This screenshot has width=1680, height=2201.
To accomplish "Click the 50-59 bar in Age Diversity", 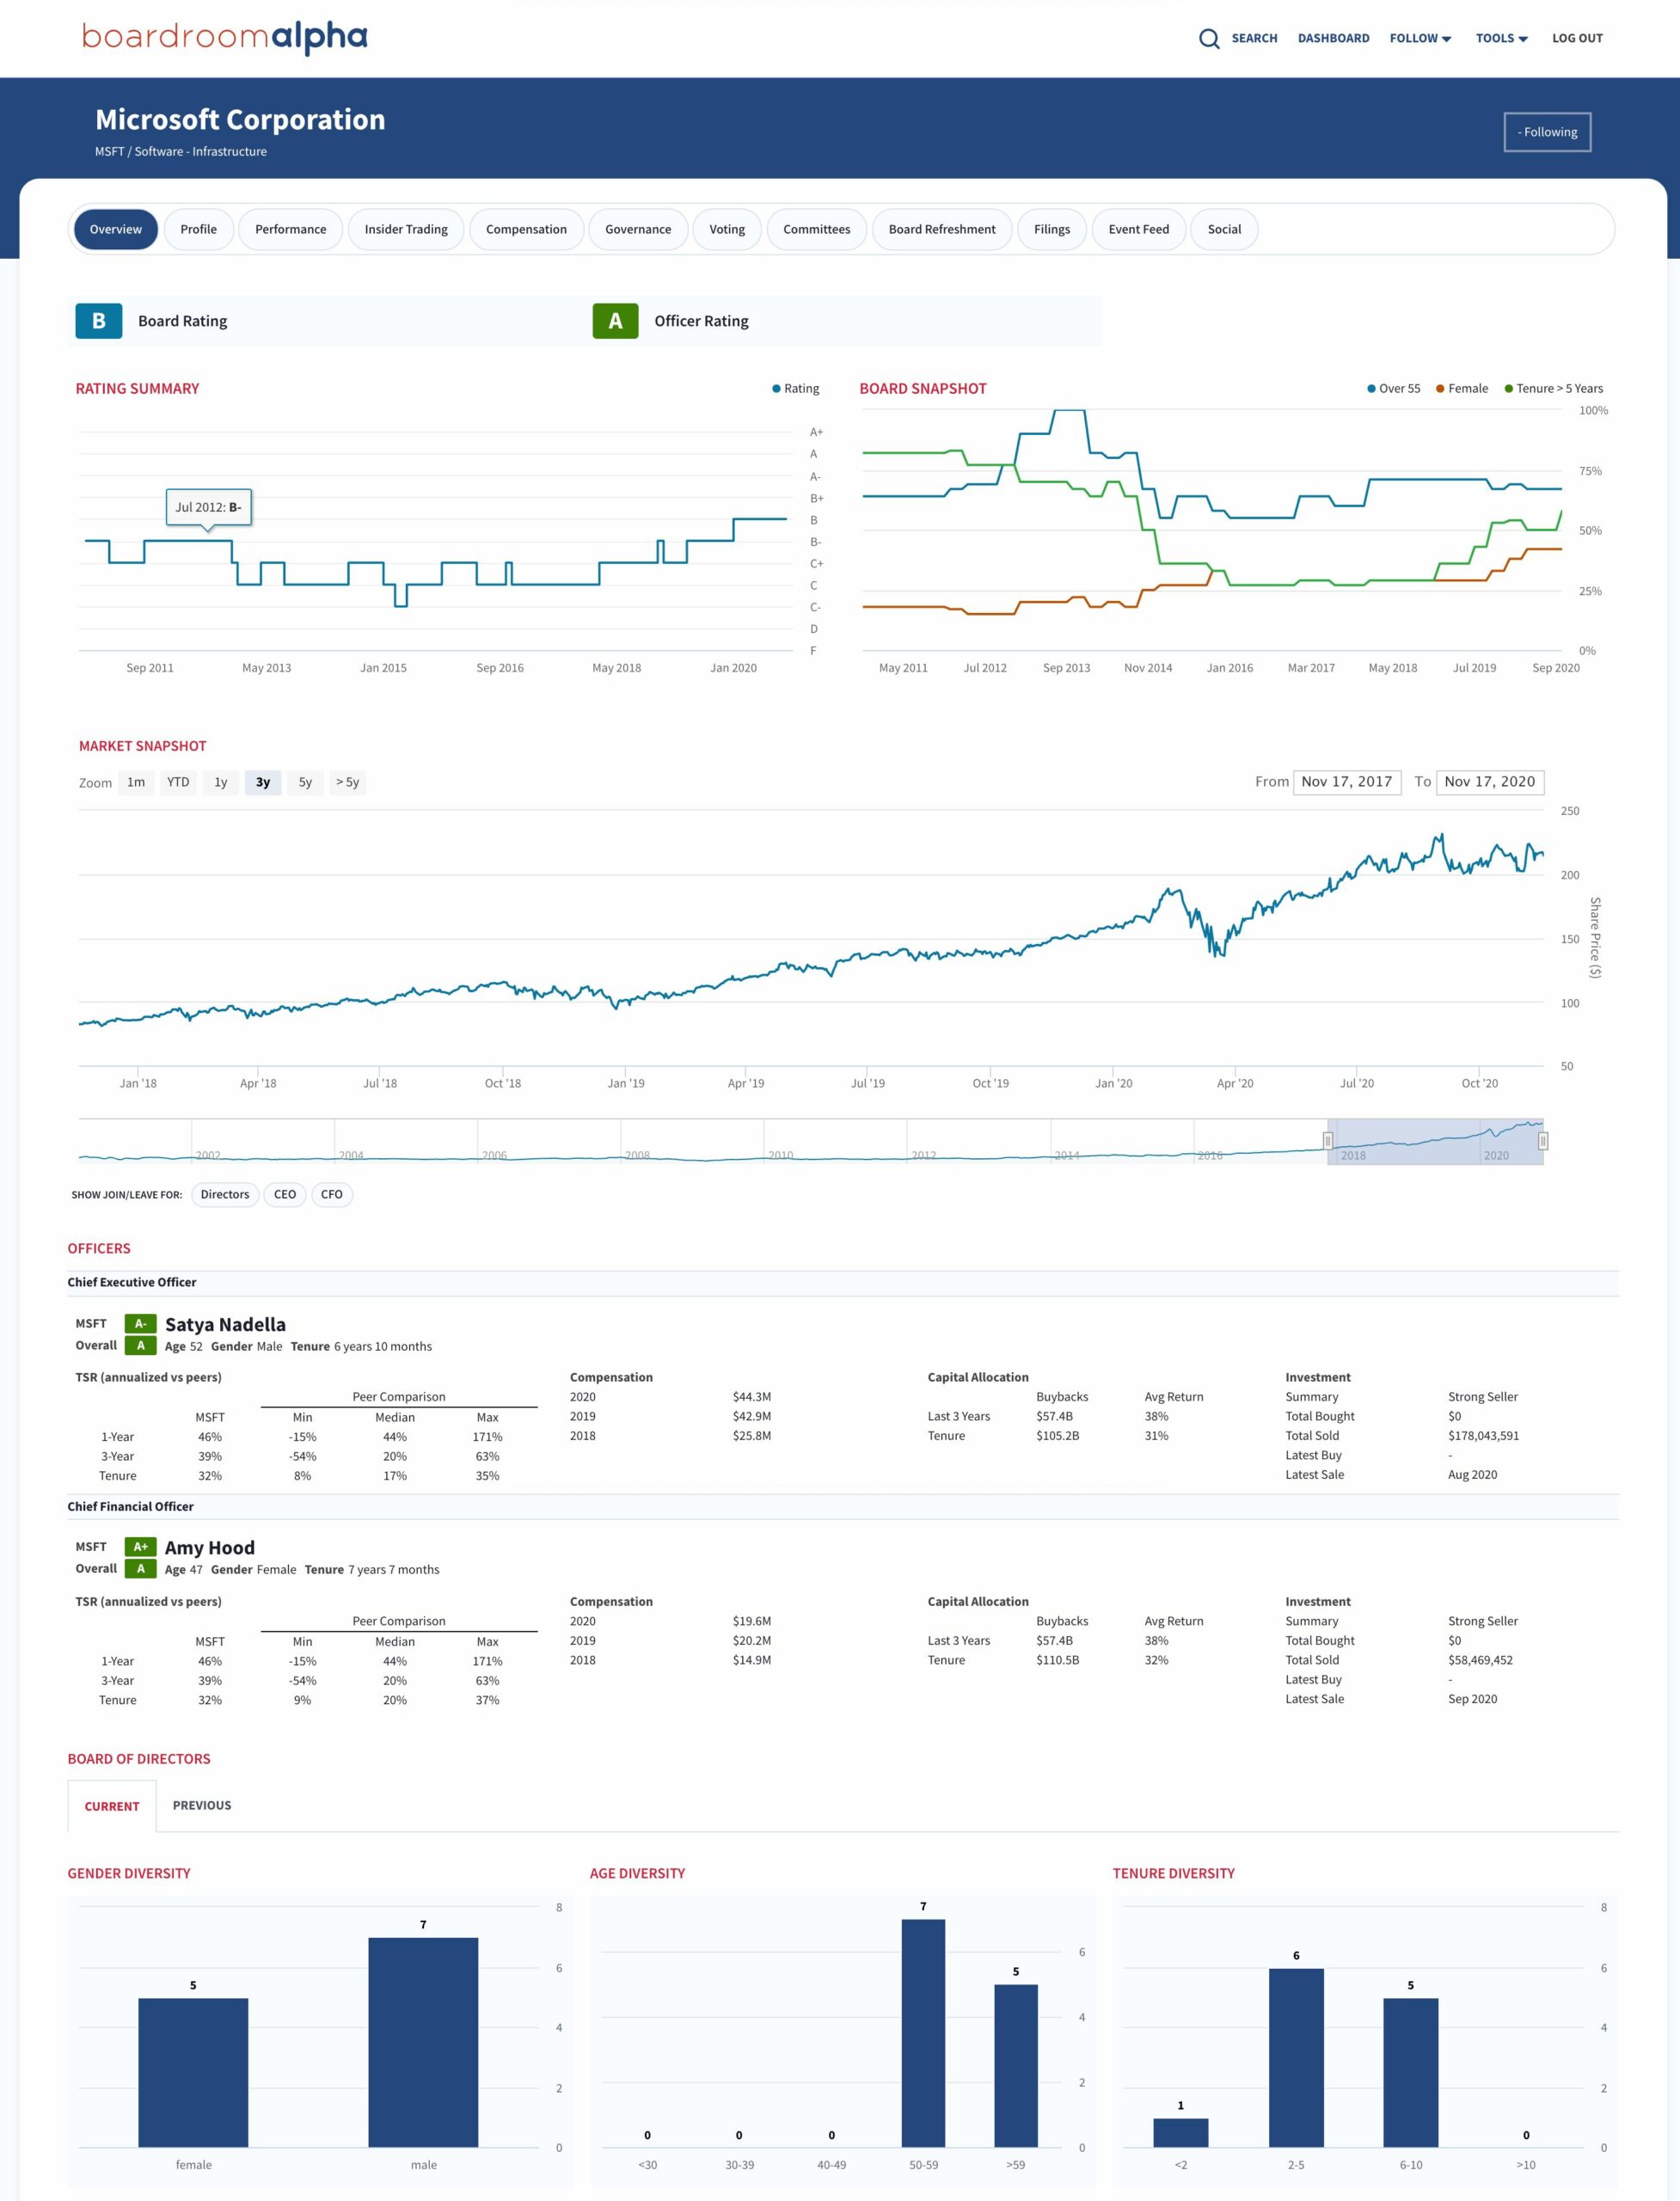I will click(923, 2033).
